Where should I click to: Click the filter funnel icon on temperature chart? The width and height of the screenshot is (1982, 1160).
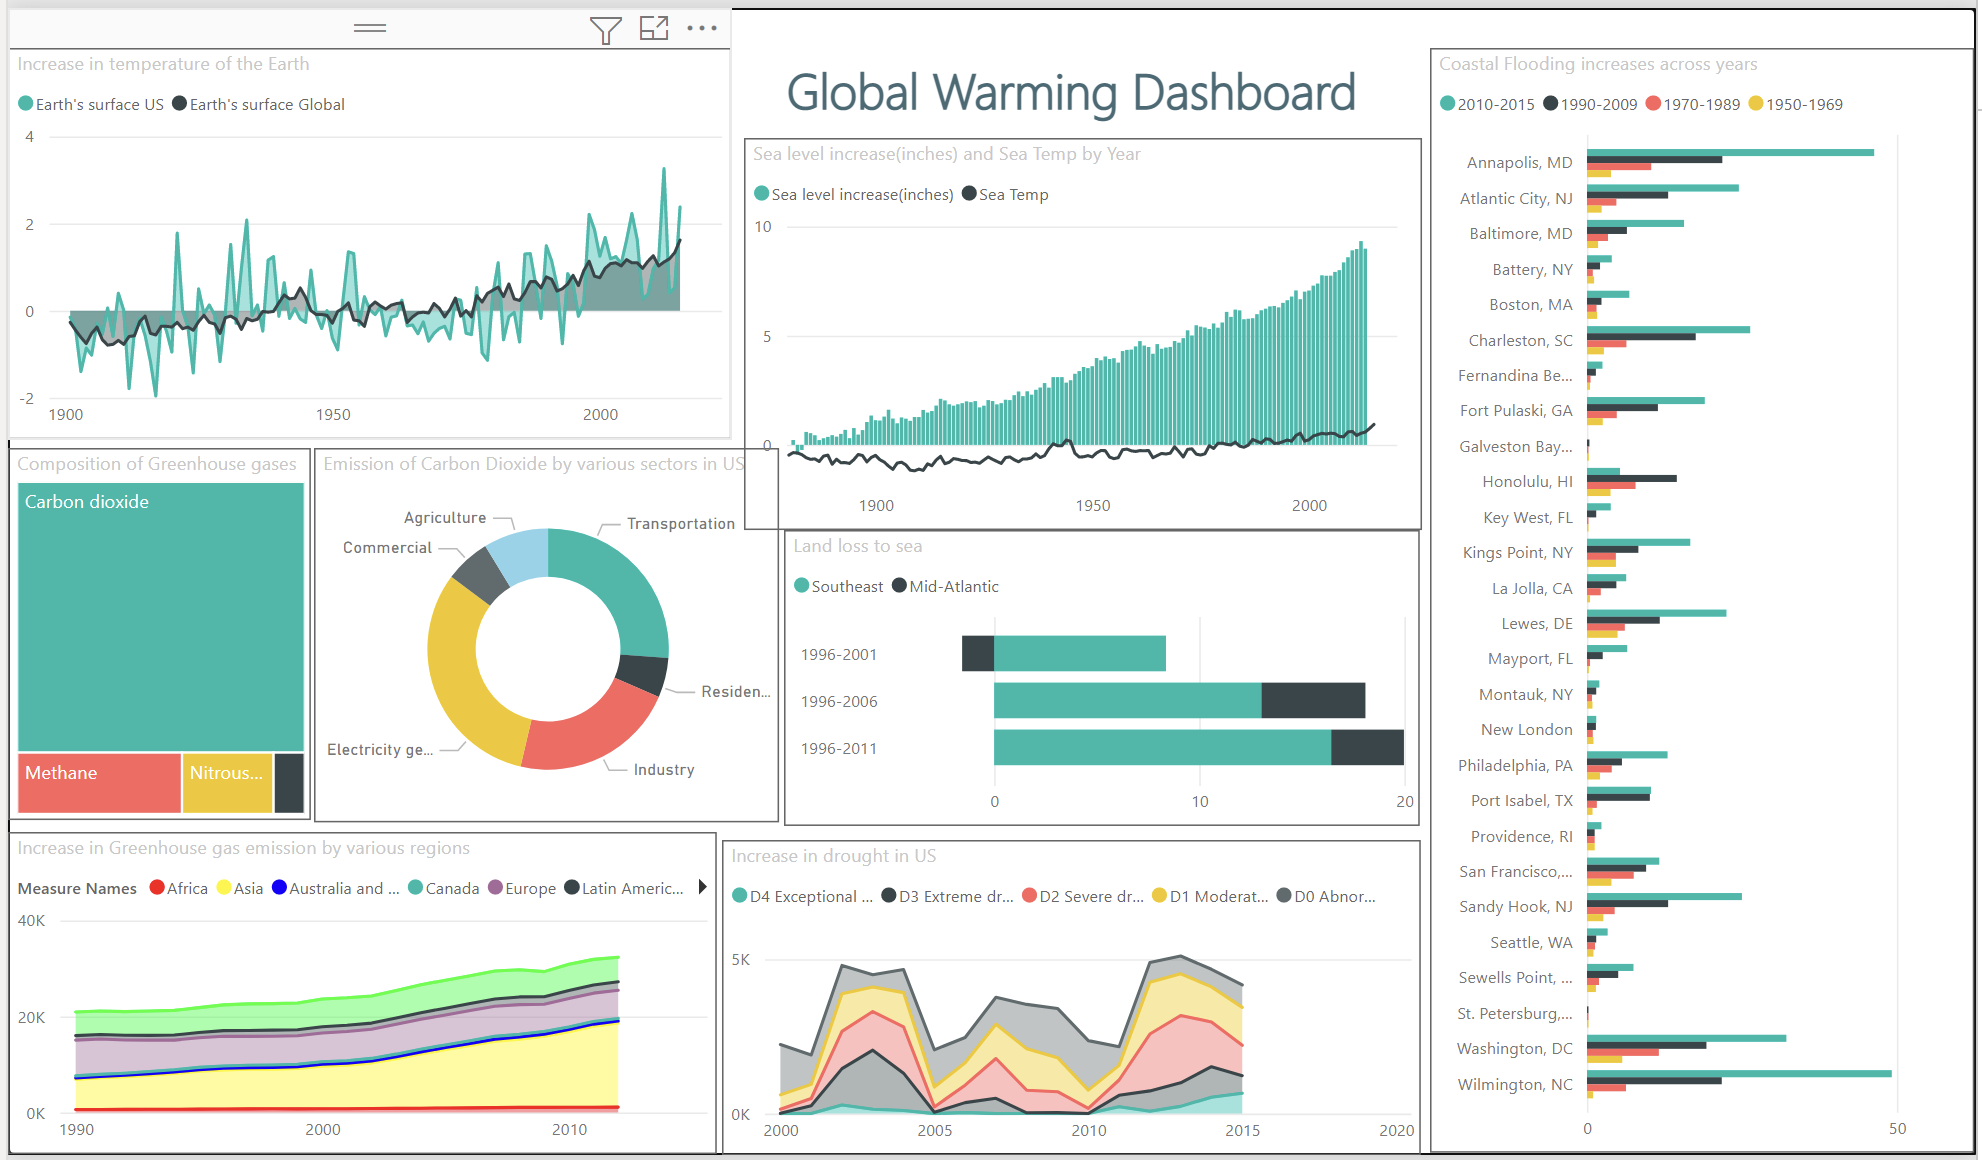[605, 30]
